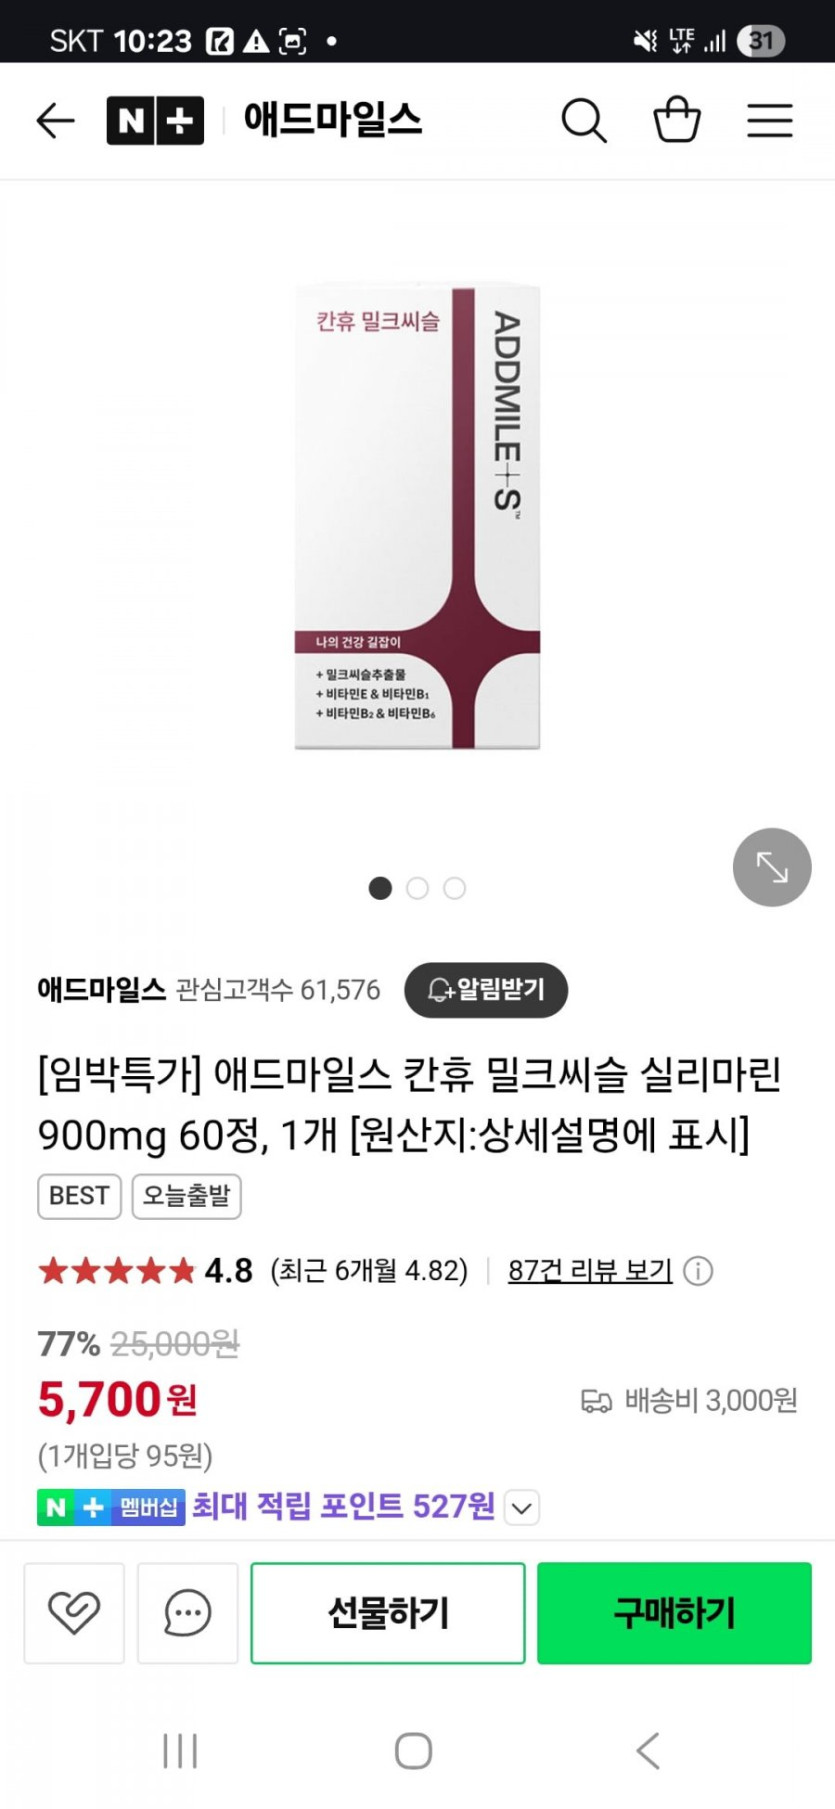
Task: Show review rating info icon
Action: 698,1271
